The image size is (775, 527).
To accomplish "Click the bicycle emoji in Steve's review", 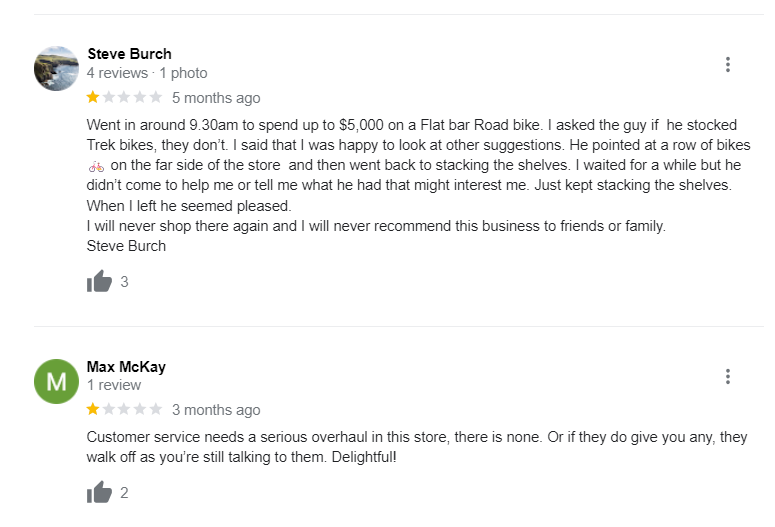I will coord(96,166).
